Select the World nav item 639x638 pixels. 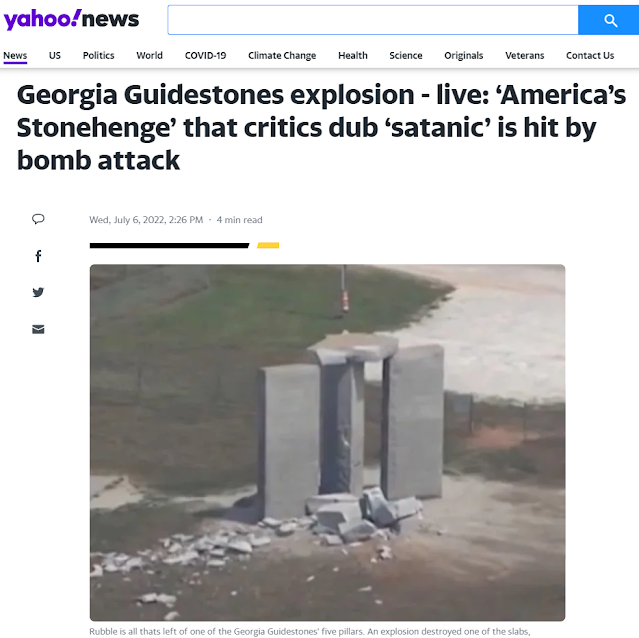pyautogui.click(x=150, y=55)
